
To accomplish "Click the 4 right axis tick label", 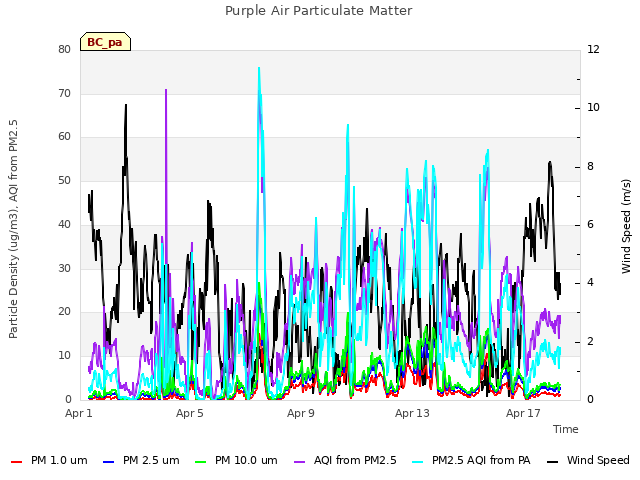I will pyautogui.click(x=591, y=282).
